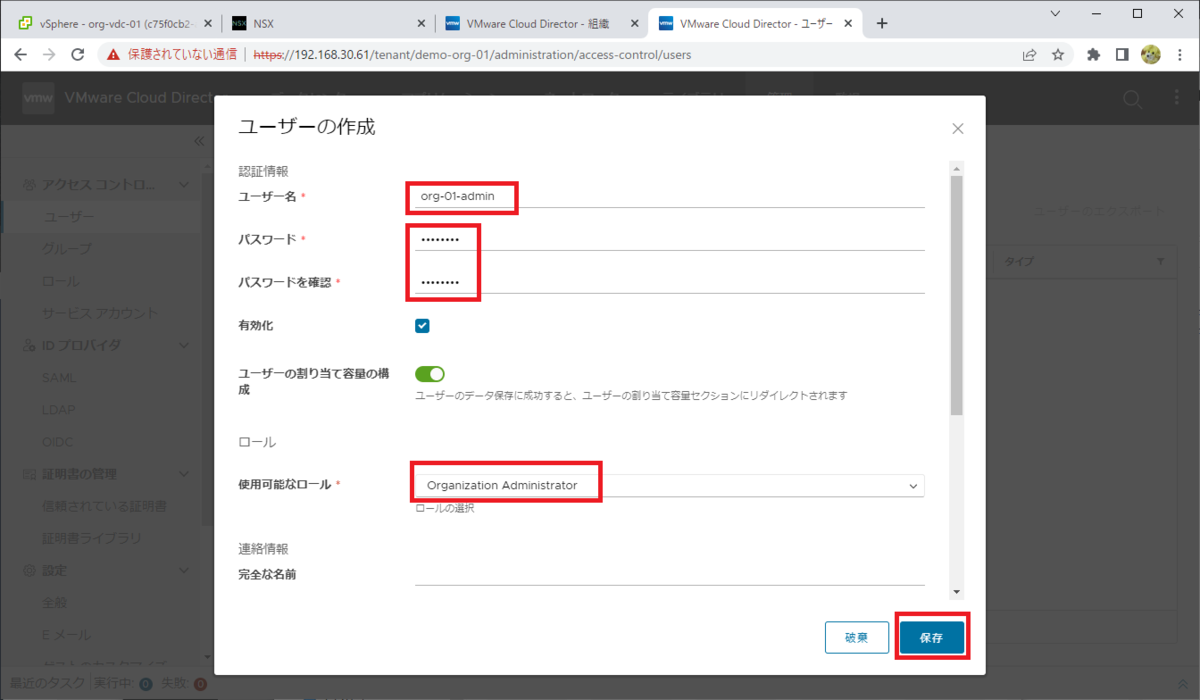Collapse the 設定 section
1200x700 pixels.
[x=183, y=570]
